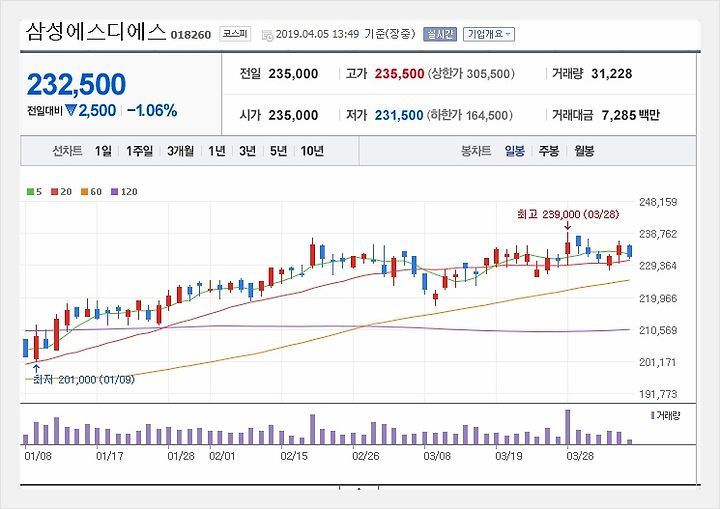Open the 기업개요 dropdown
Viewport: 720px width, 509px height.
click(489, 34)
